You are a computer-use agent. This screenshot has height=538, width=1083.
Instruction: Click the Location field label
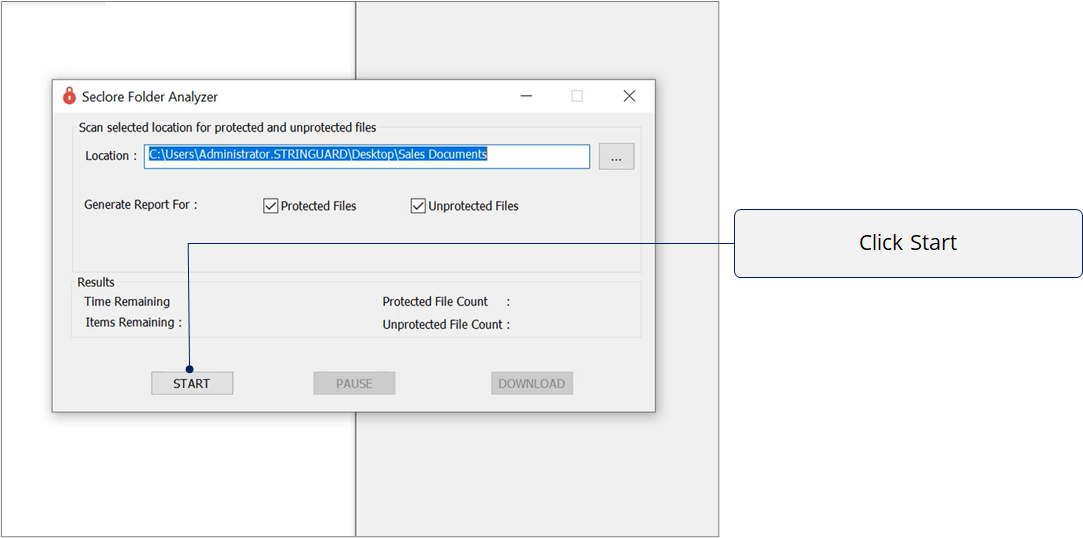coord(110,156)
